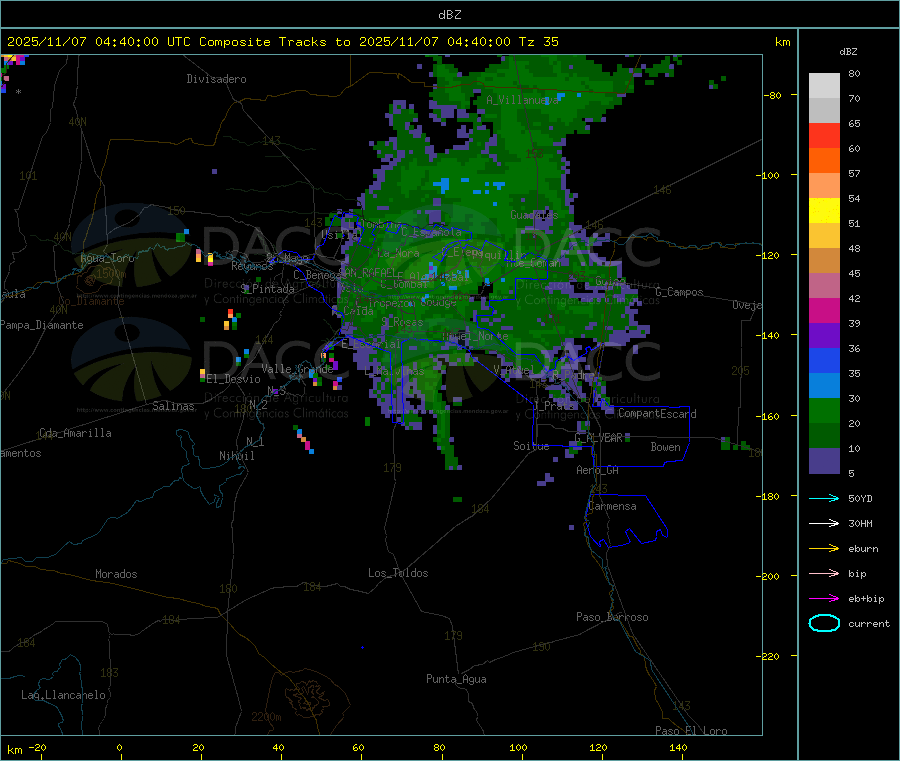
Task: Click the 'dBZ' heading above color scale
Action: pyautogui.click(x=848, y=52)
